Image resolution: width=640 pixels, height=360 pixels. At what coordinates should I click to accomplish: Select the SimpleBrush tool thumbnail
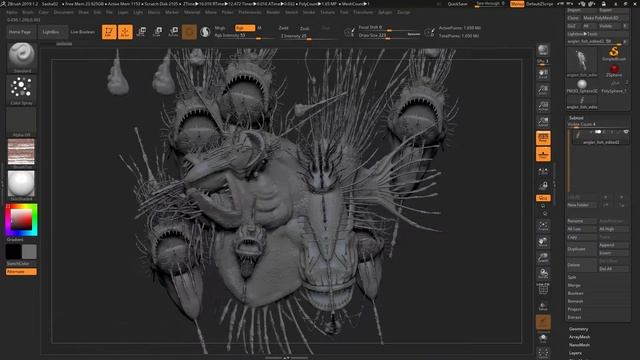(613, 53)
